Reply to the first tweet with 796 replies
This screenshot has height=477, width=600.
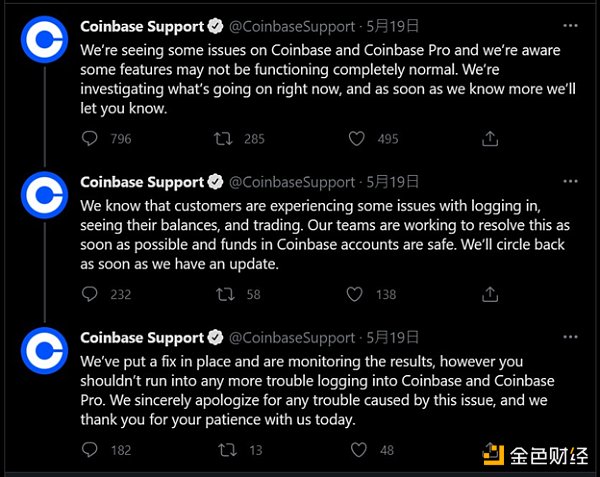pos(90,139)
